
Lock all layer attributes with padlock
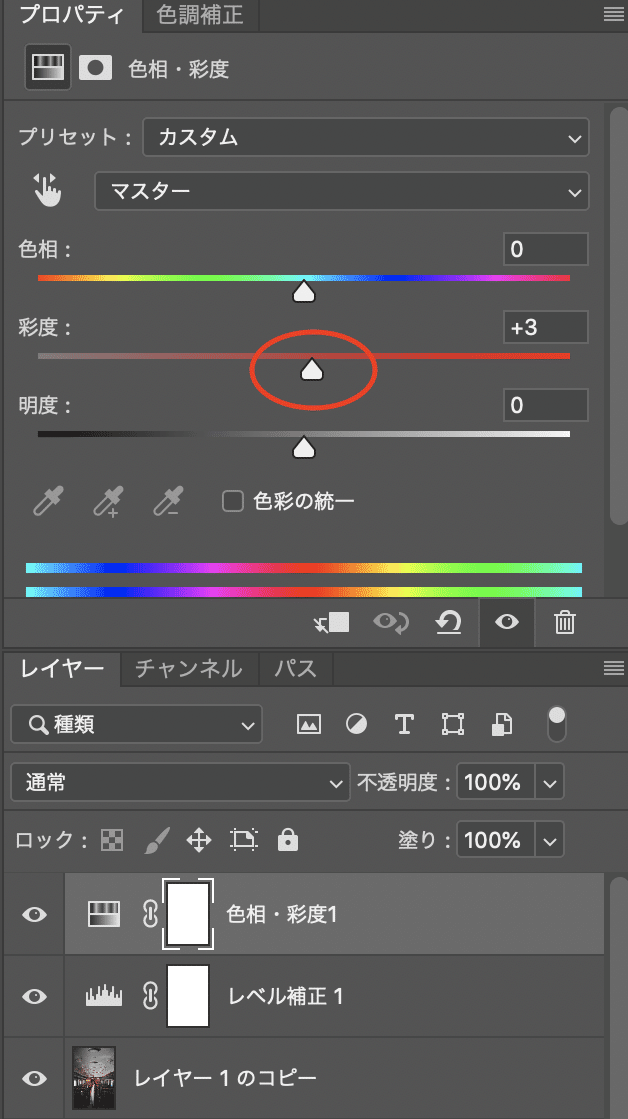(x=288, y=840)
